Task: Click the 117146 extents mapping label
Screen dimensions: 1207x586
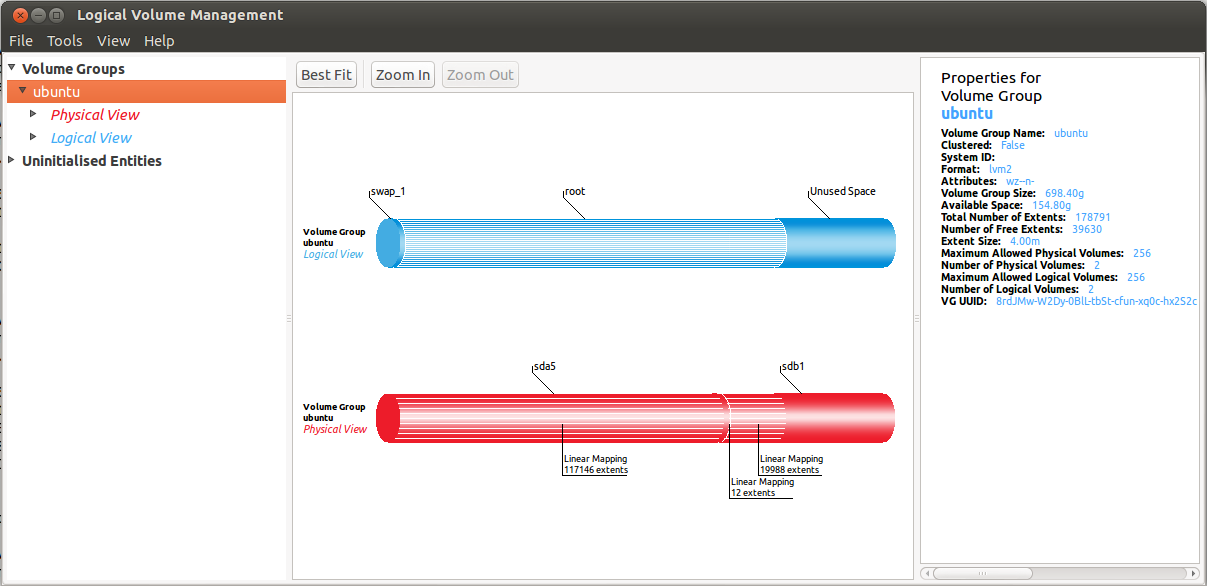Action: click(596, 464)
